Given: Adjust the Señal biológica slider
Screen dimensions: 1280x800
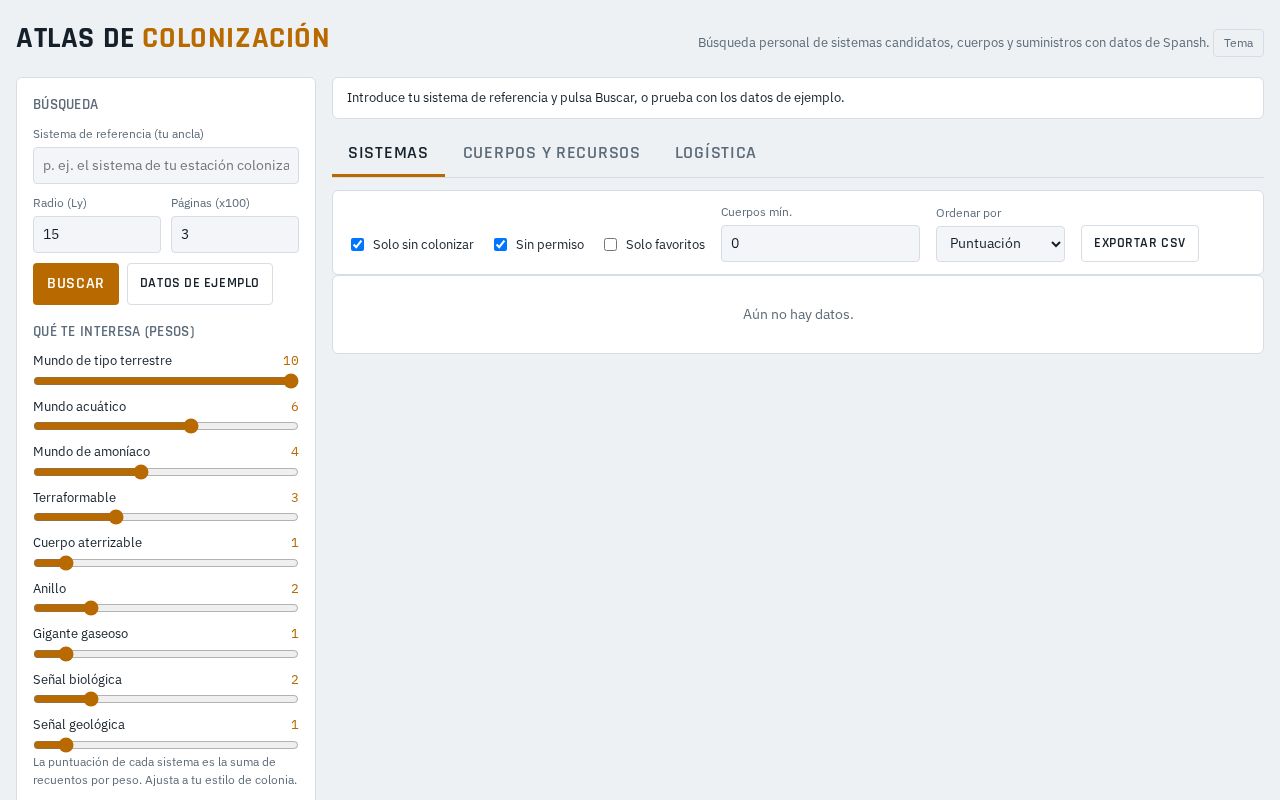Looking at the screenshot, I should click(166, 699).
